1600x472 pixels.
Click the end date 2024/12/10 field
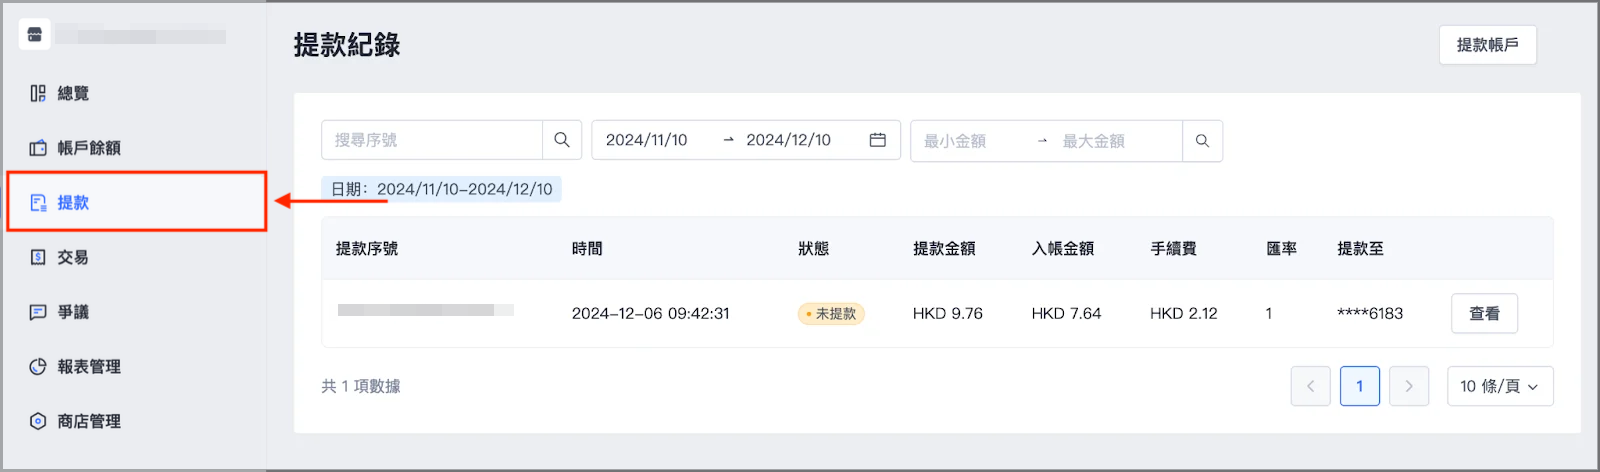click(x=789, y=140)
